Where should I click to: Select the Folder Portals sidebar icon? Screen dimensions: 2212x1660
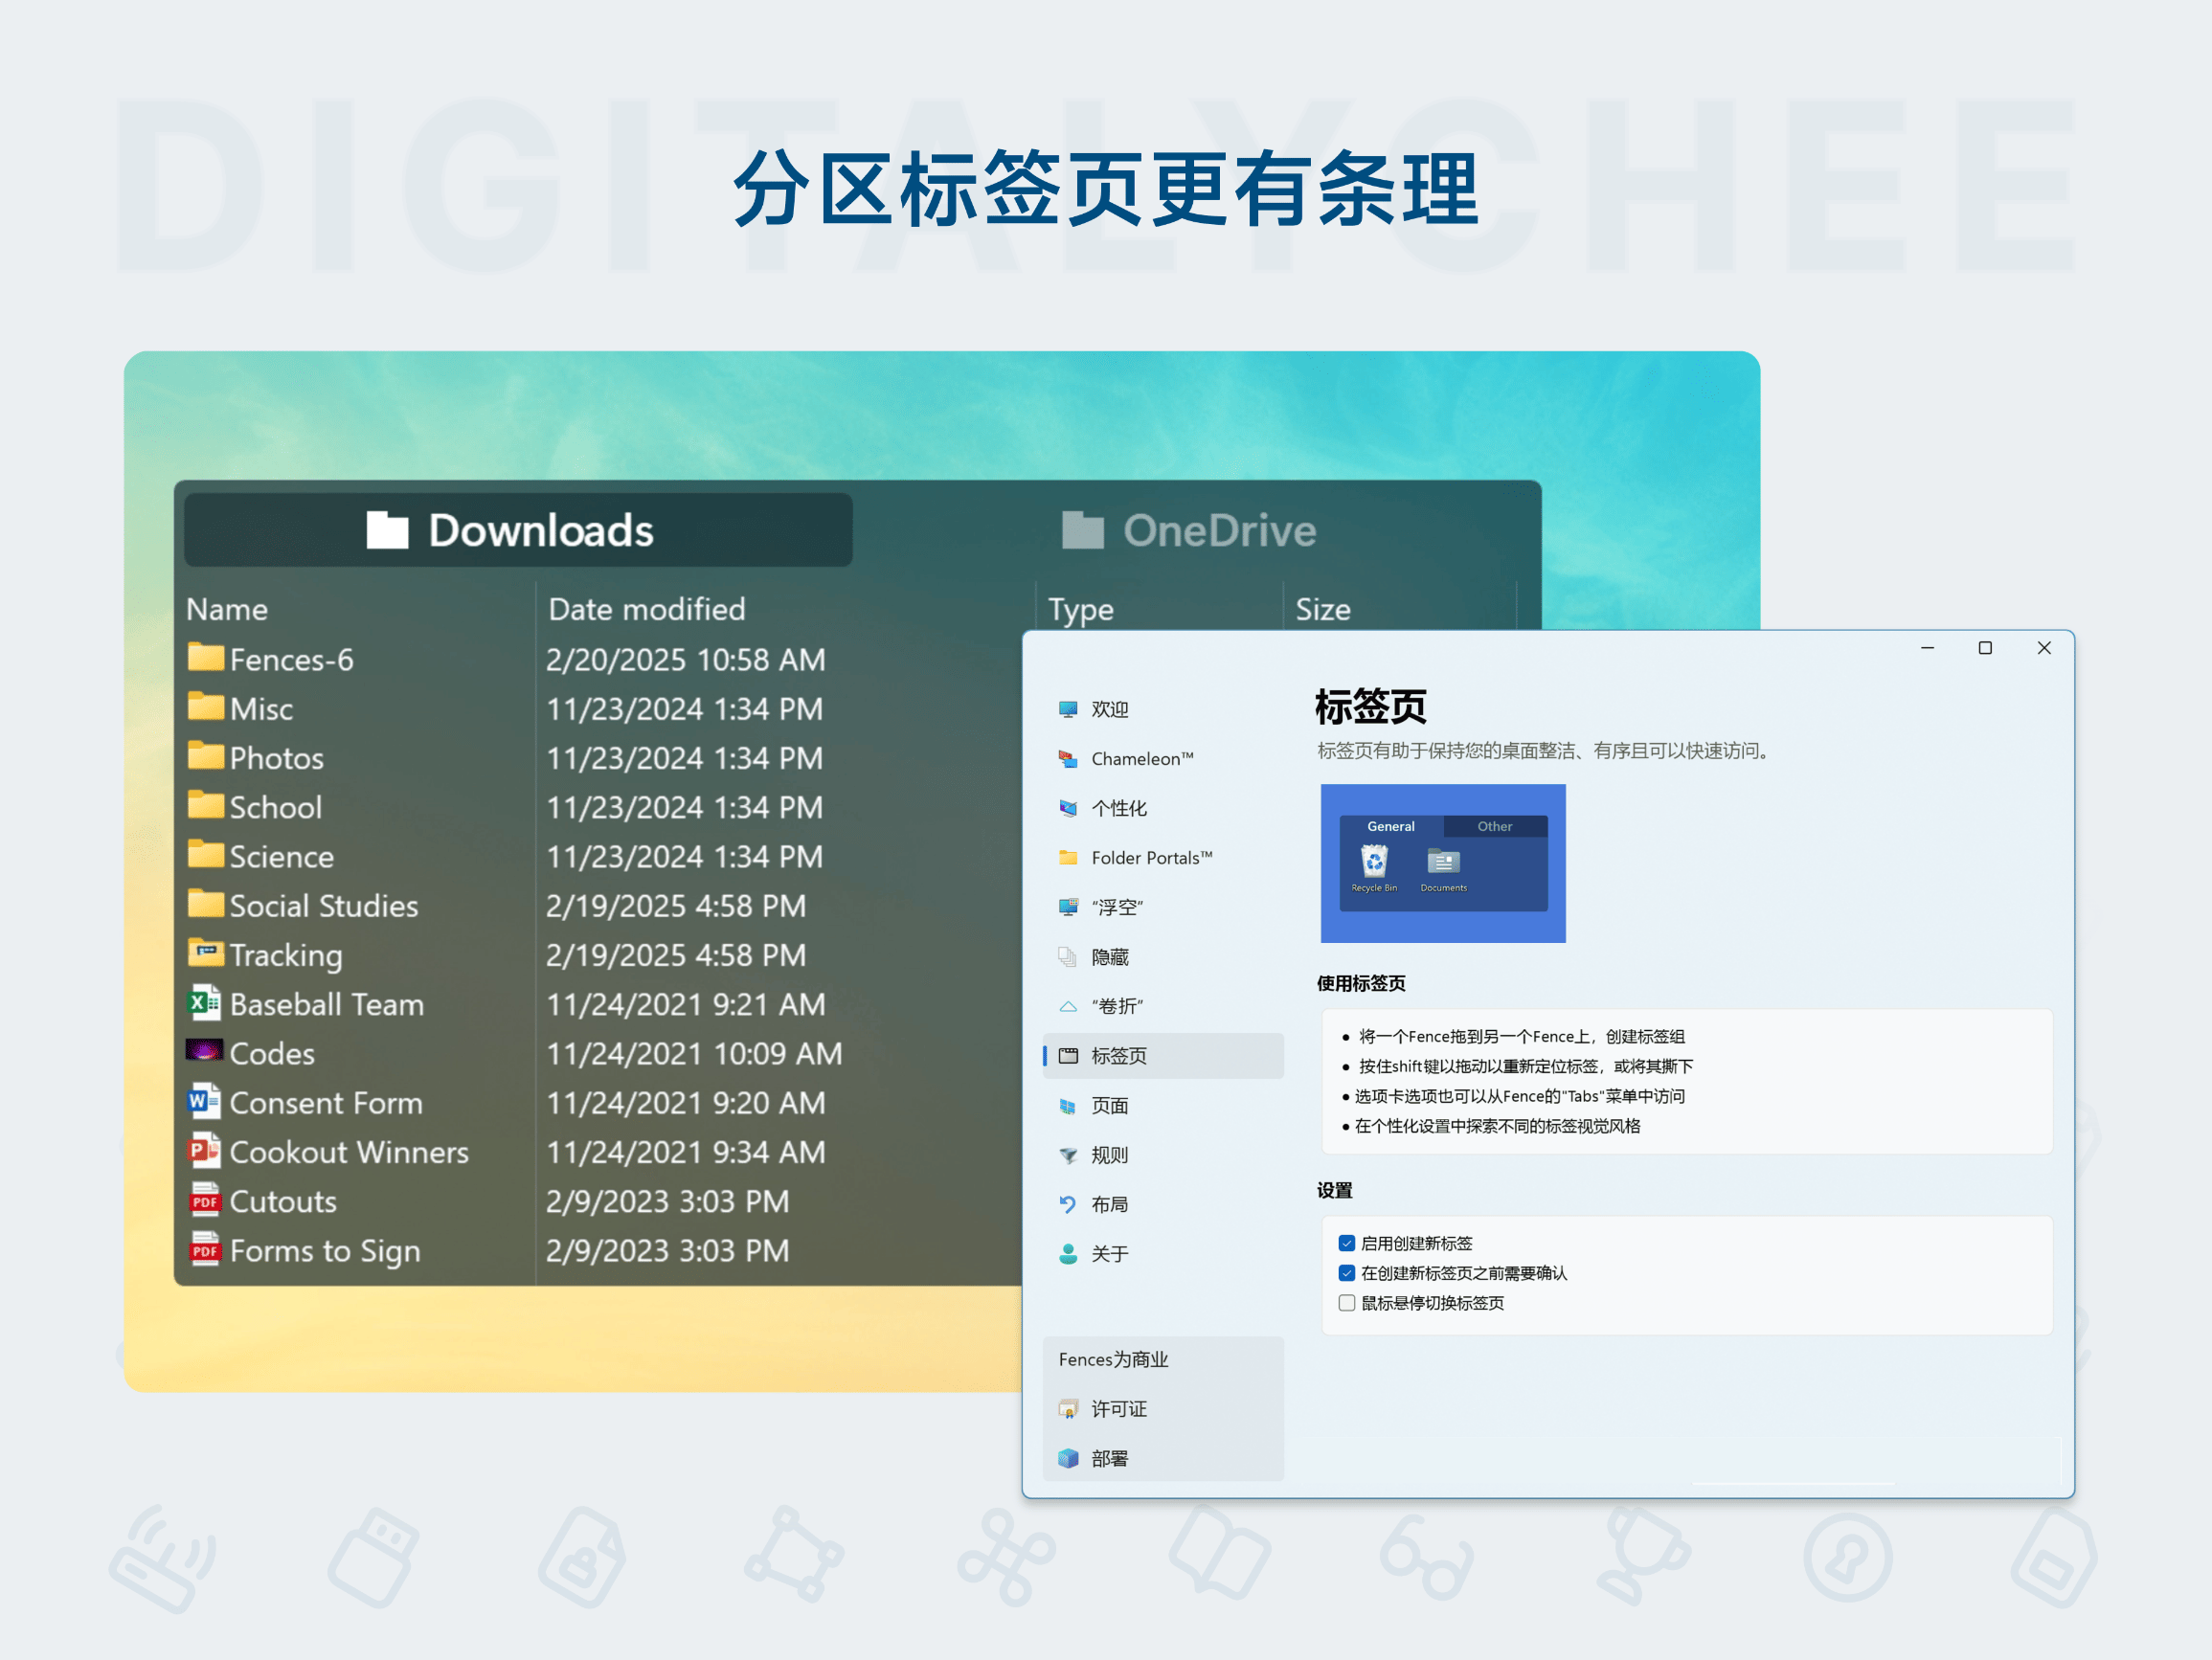1068,858
